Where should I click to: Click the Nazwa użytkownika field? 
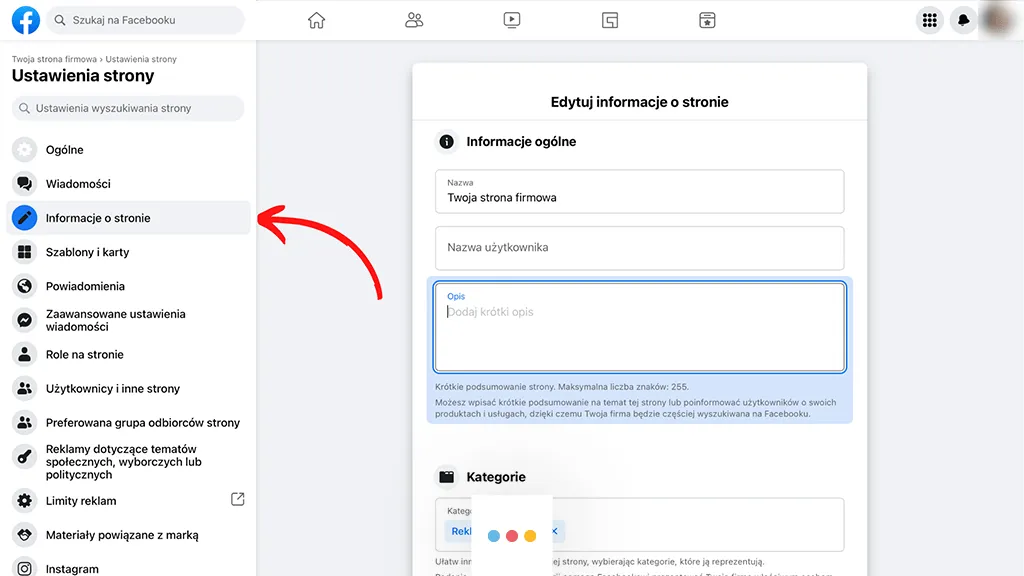click(x=640, y=248)
